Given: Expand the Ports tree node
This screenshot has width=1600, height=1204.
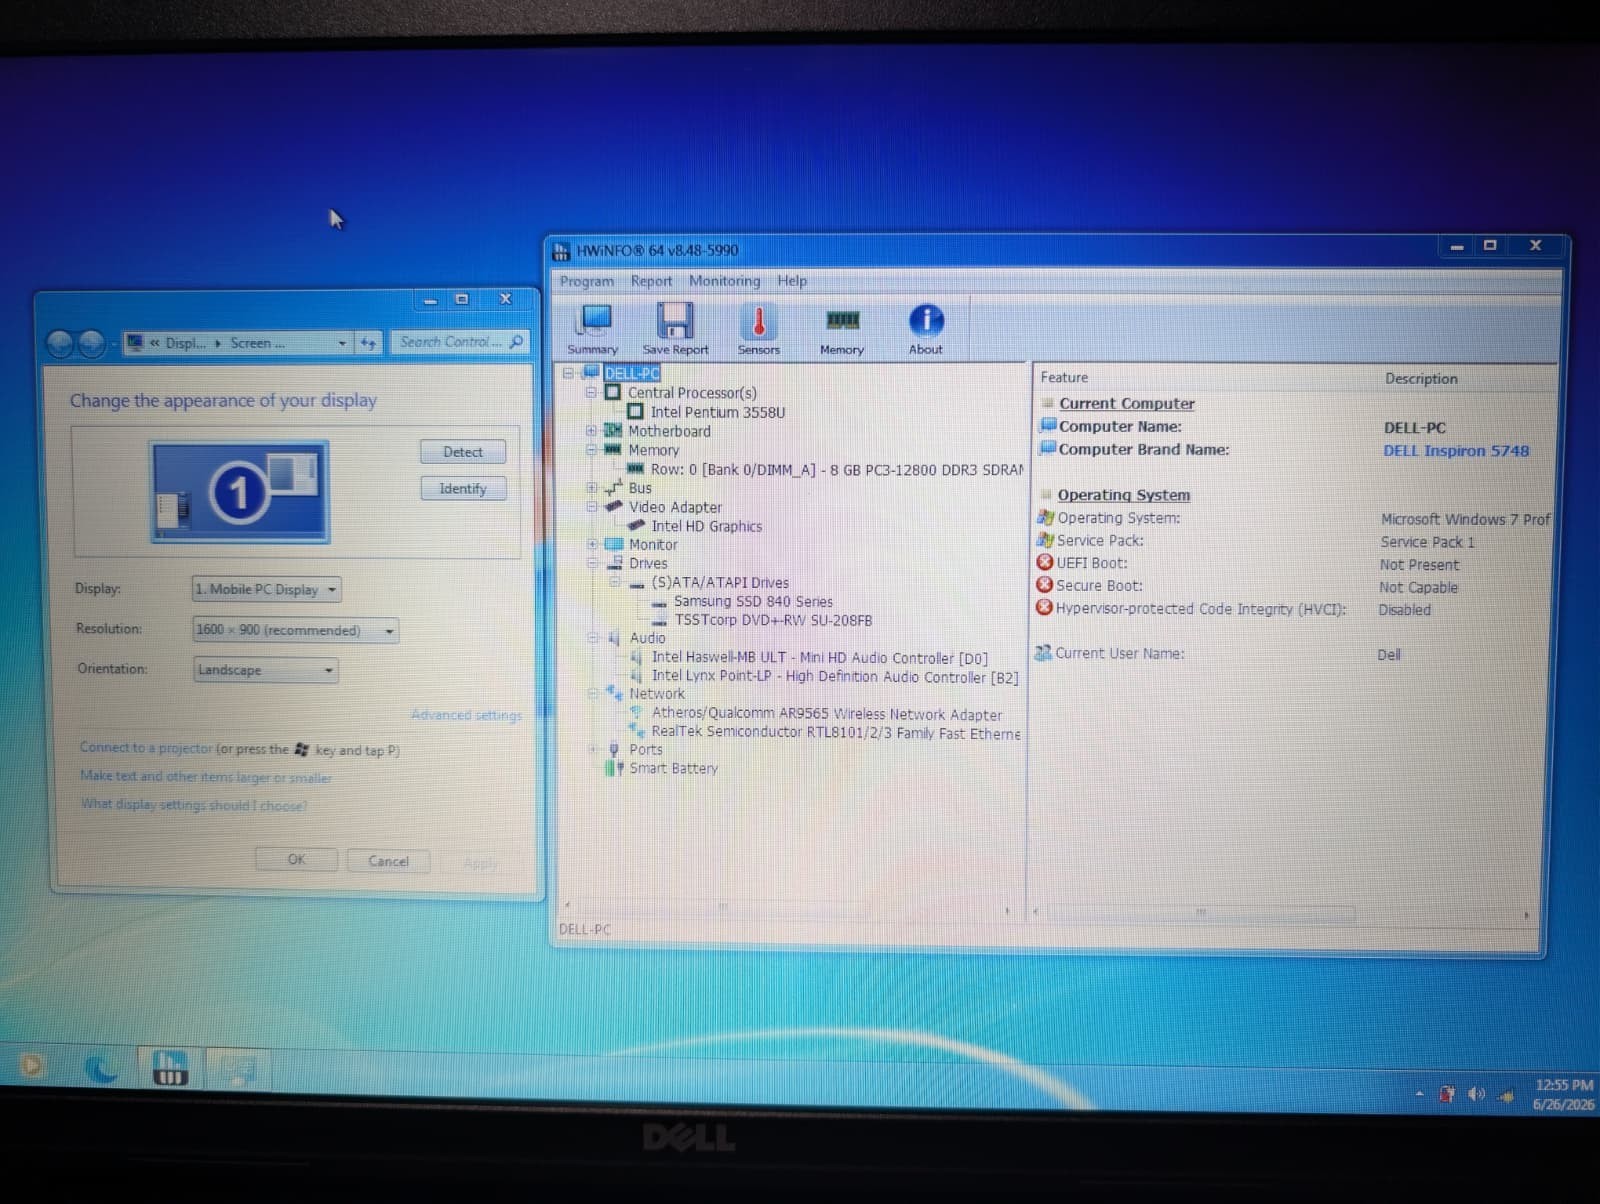Looking at the screenshot, I should (592, 749).
